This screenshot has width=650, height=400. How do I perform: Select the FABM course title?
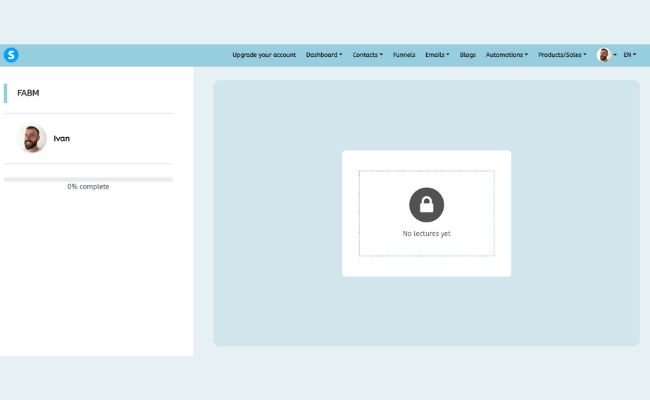pyautogui.click(x=28, y=93)
